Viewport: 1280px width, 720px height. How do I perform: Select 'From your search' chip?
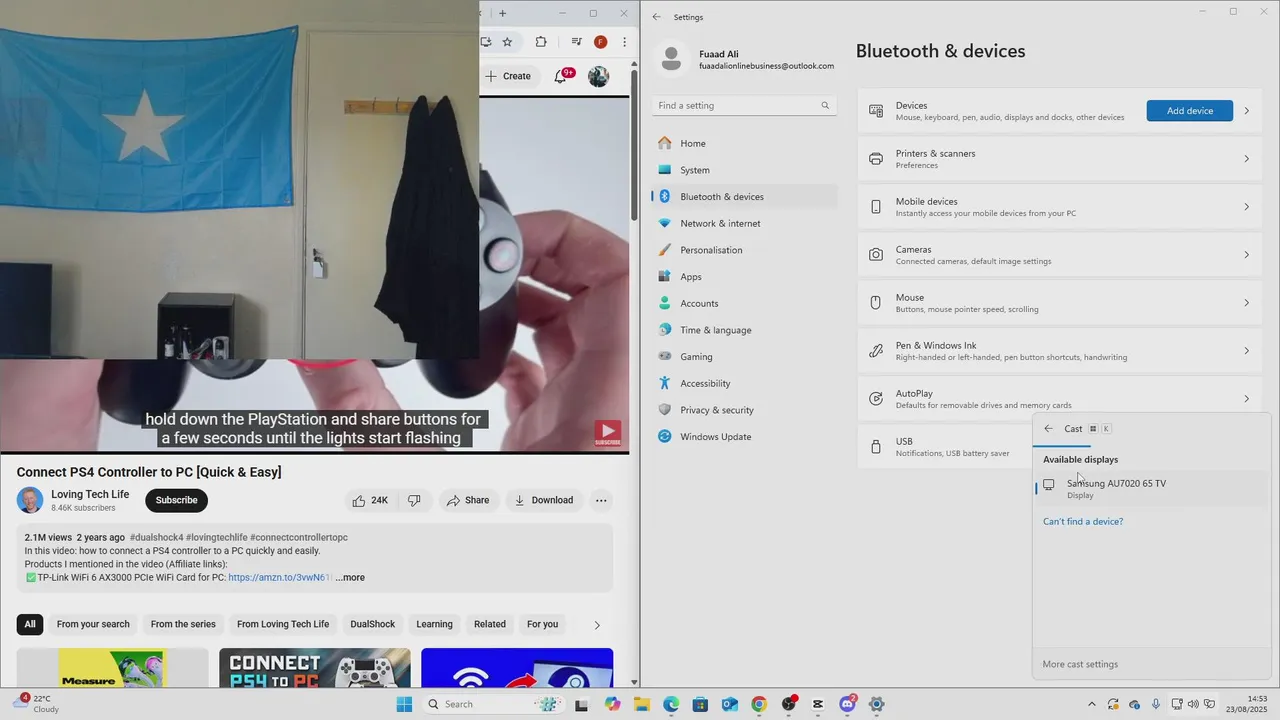click(x=93, y=624)
